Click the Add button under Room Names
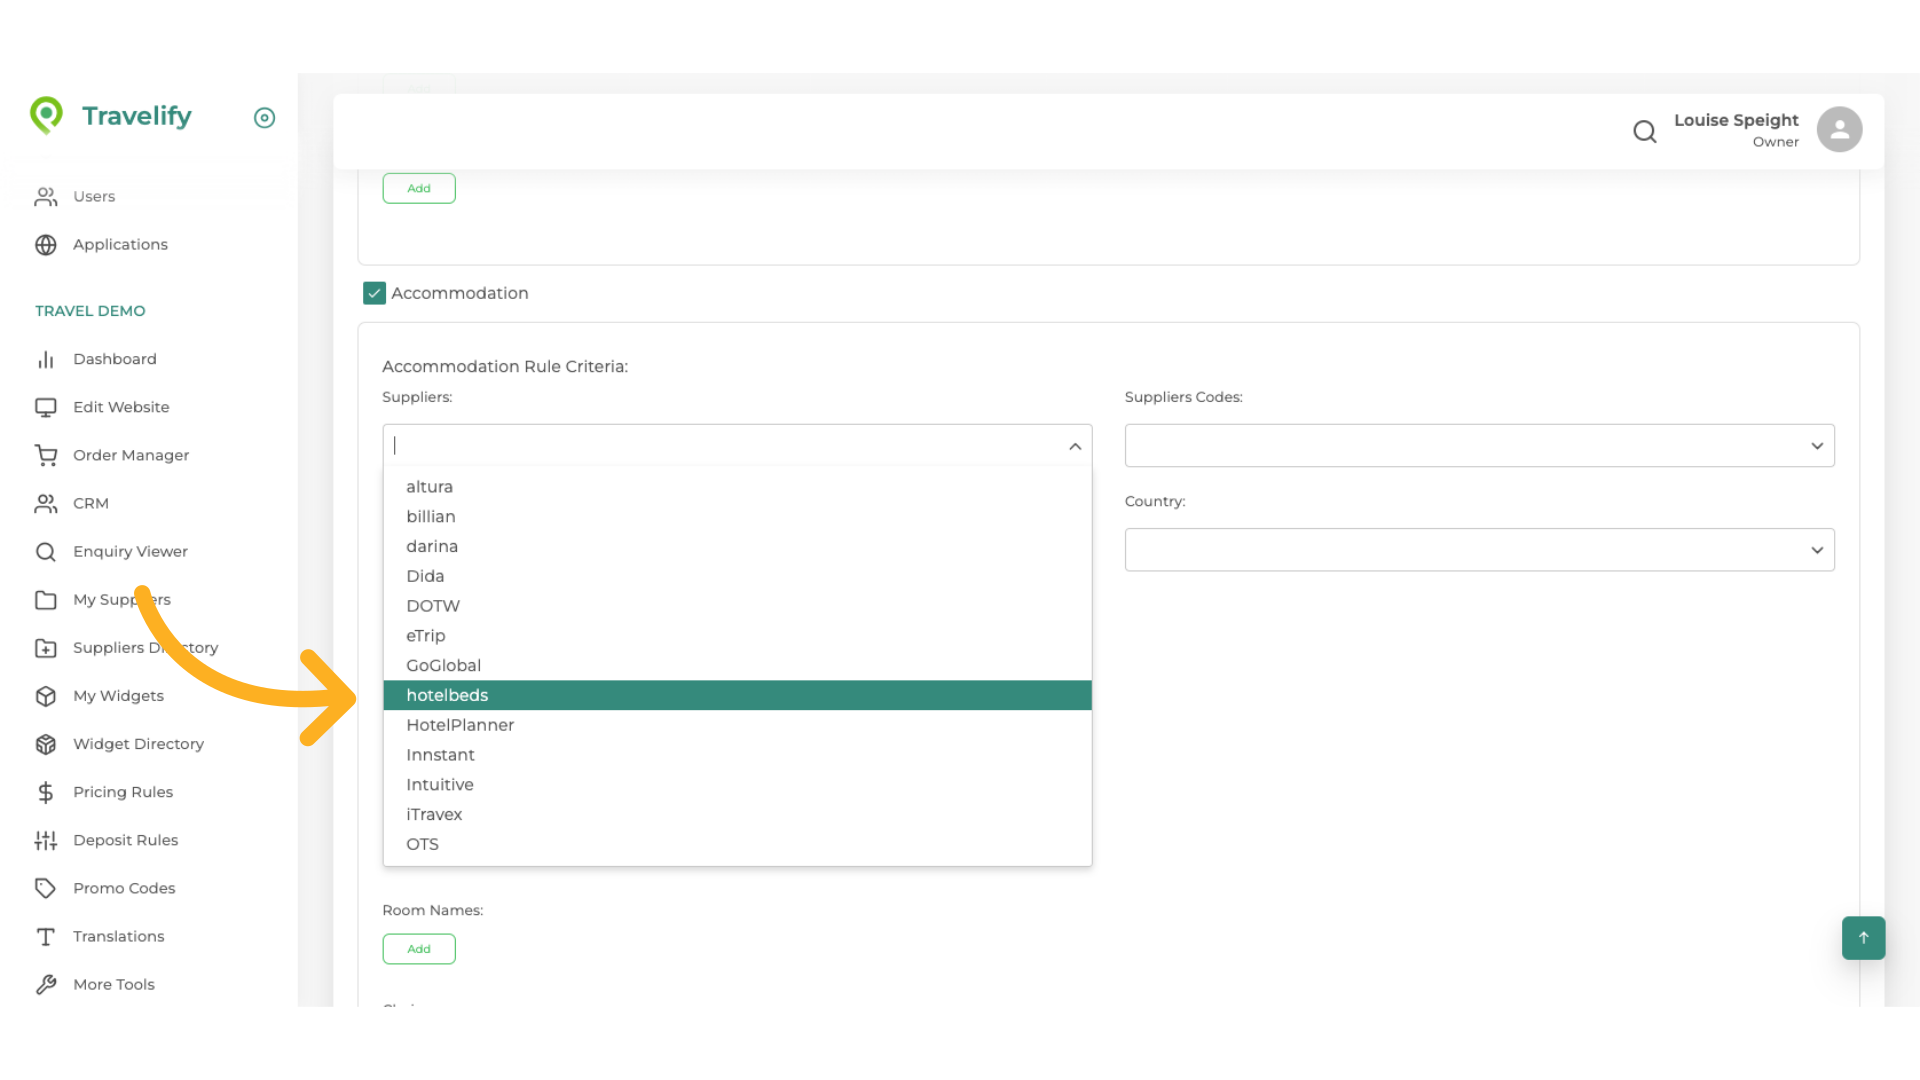The width and height of the screenshot is (1920, 1080). point(419,948)
